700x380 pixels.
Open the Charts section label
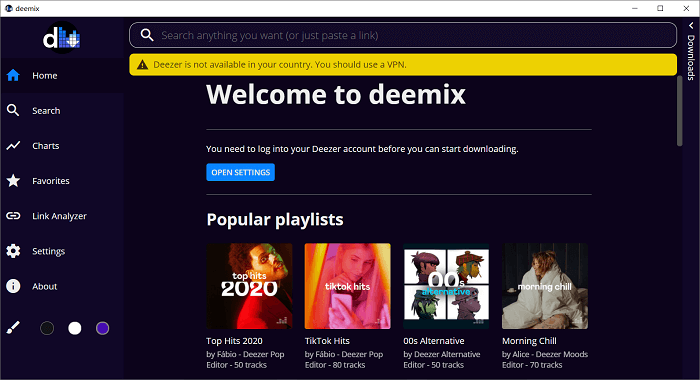[46, 146]
